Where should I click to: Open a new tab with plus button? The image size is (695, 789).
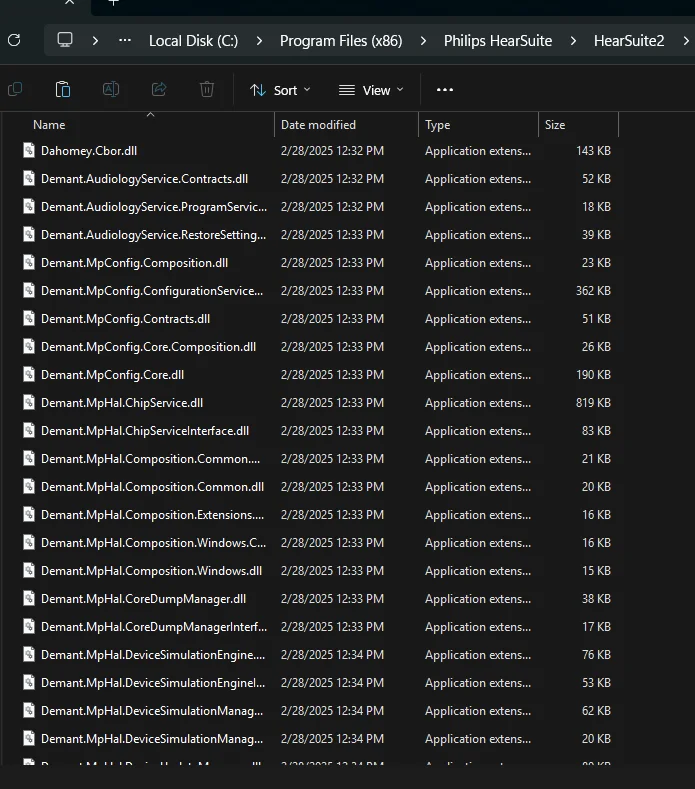pos(114,3)
